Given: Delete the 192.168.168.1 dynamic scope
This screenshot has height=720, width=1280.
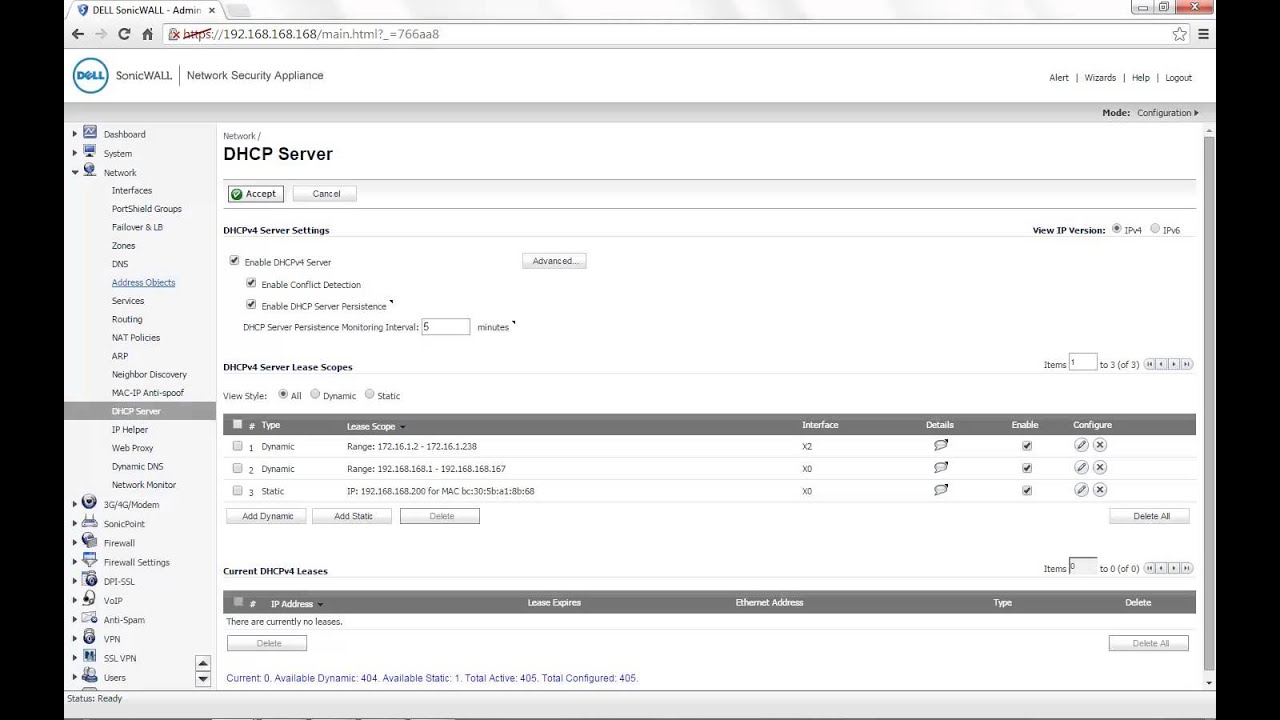Looking at the screenshot, I should pos(1100,467).
